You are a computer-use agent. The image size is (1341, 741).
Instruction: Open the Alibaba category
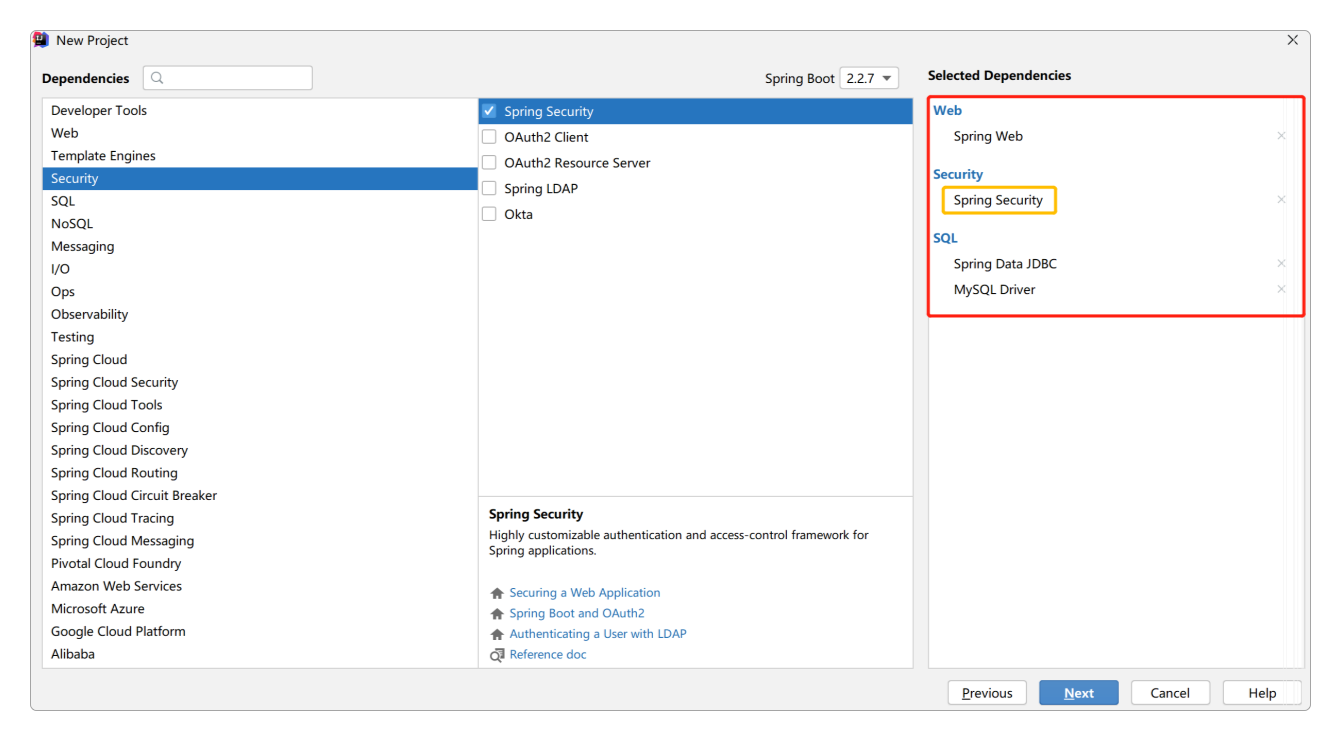point(260,654)
